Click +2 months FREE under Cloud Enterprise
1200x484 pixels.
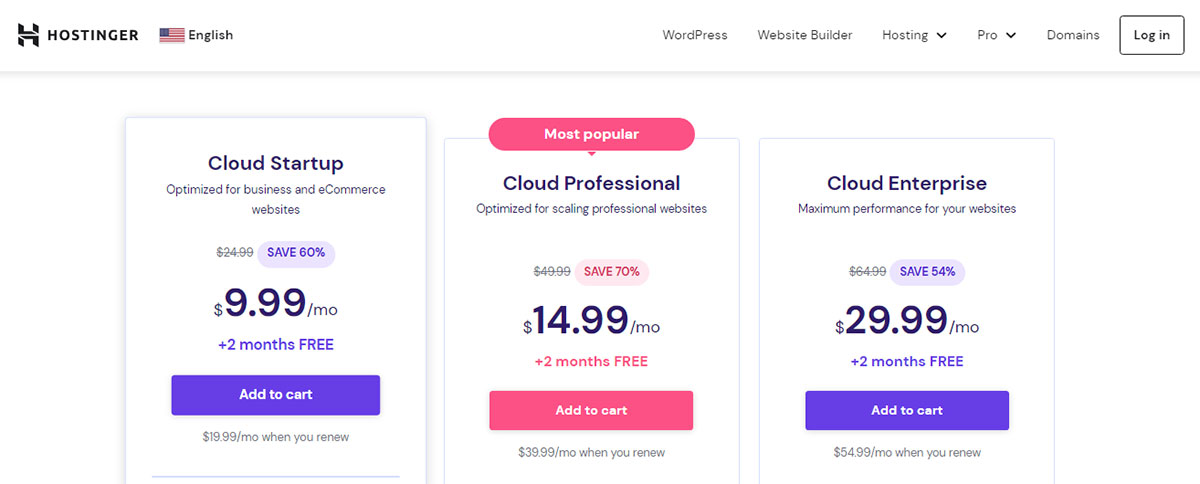click(x=907, y=361)
